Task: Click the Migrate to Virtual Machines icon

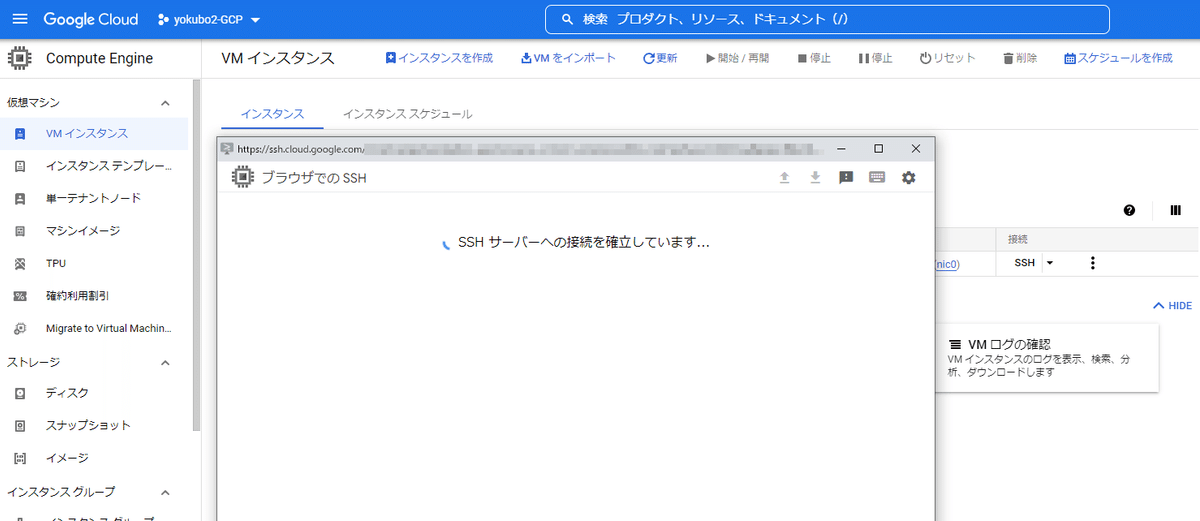Action: tap(20, 328)
